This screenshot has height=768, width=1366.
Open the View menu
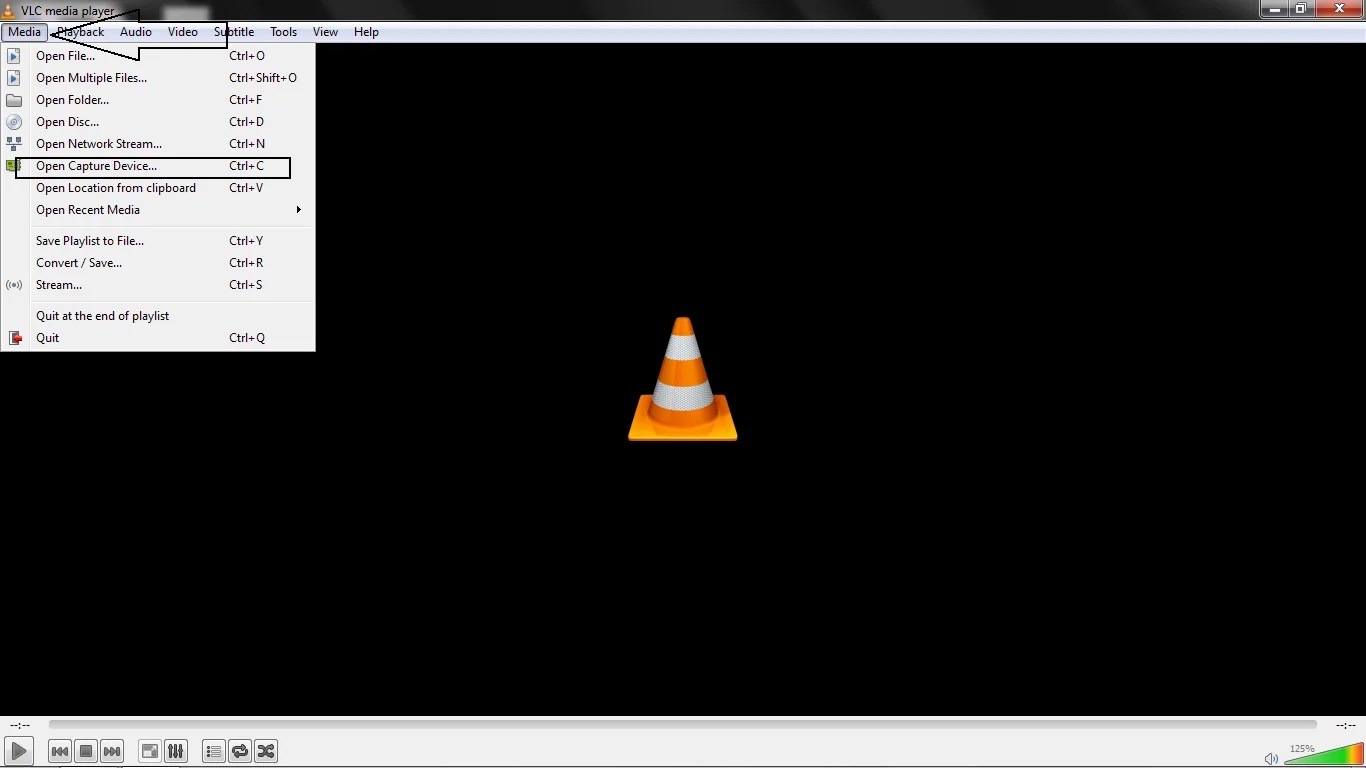coord(325,32)
